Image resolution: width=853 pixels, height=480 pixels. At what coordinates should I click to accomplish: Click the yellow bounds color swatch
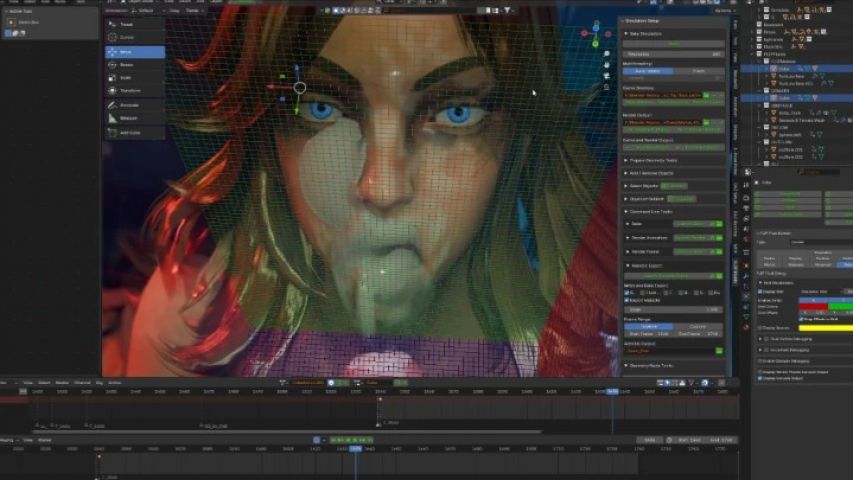click(826, 328)
